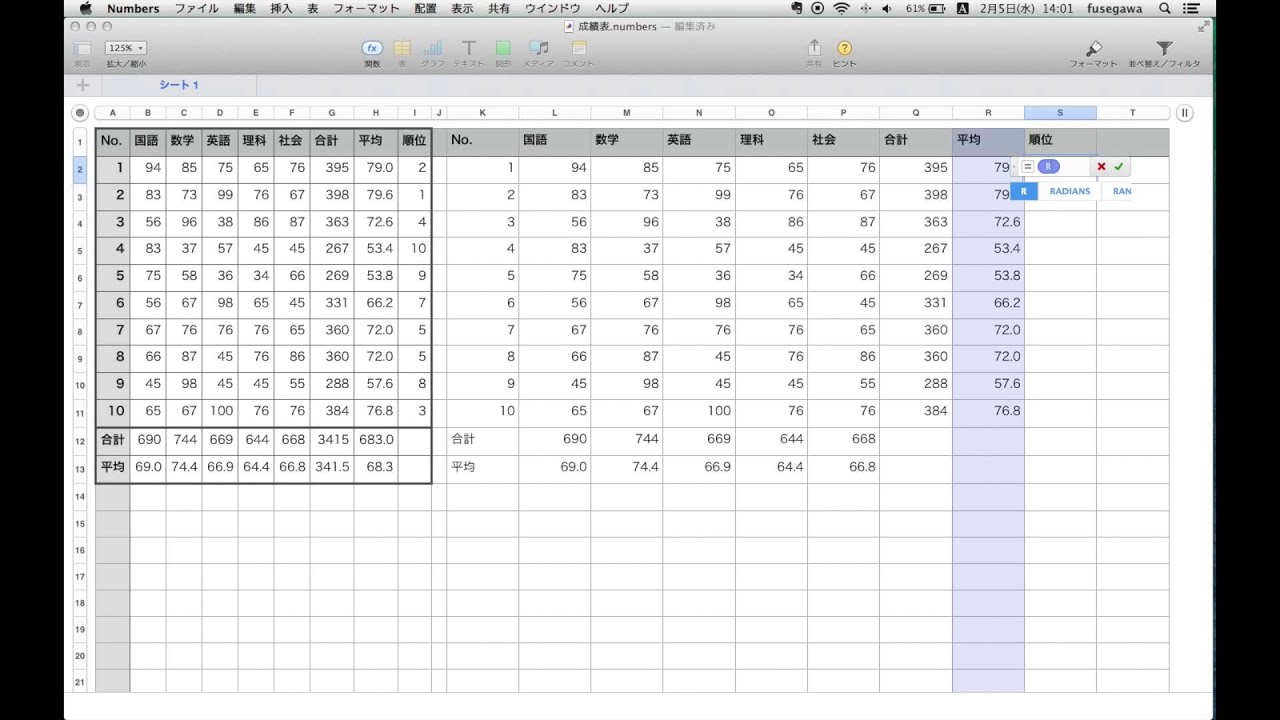1280x720 pixels.
Task: Open the メディア media browser
Action: pos(539,48)
